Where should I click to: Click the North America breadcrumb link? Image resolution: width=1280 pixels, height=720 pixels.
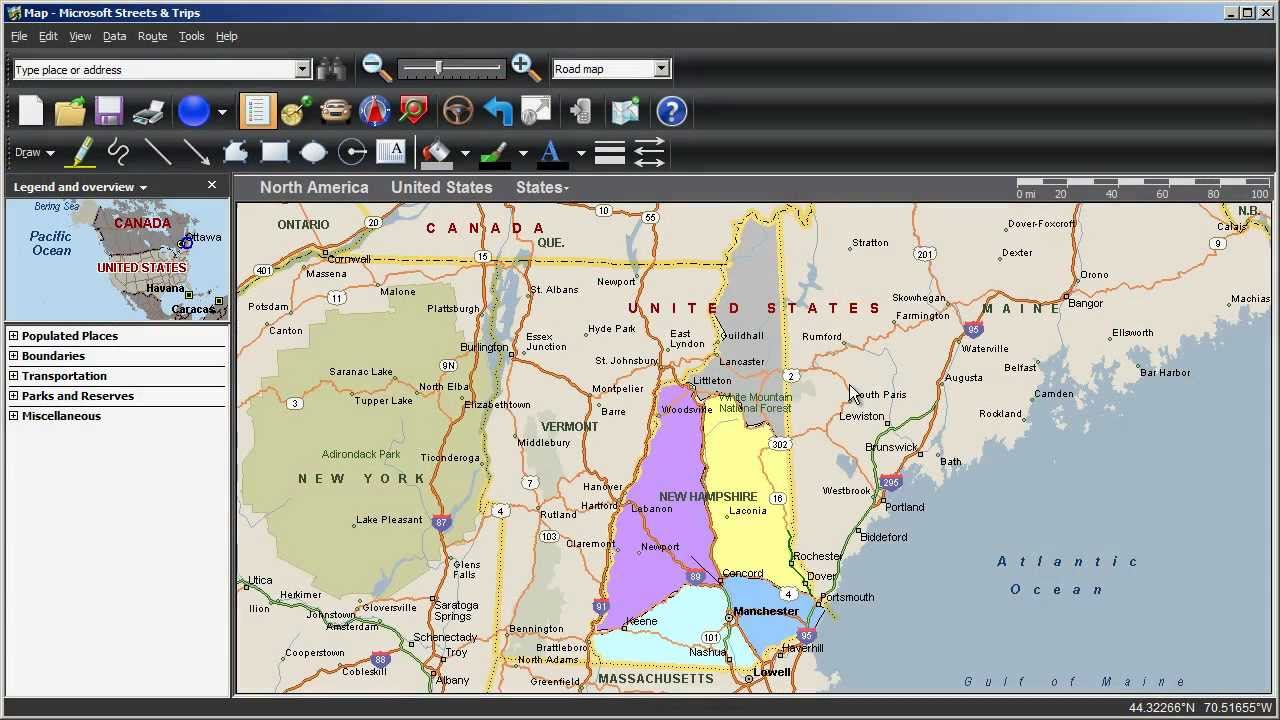point(314,187)
